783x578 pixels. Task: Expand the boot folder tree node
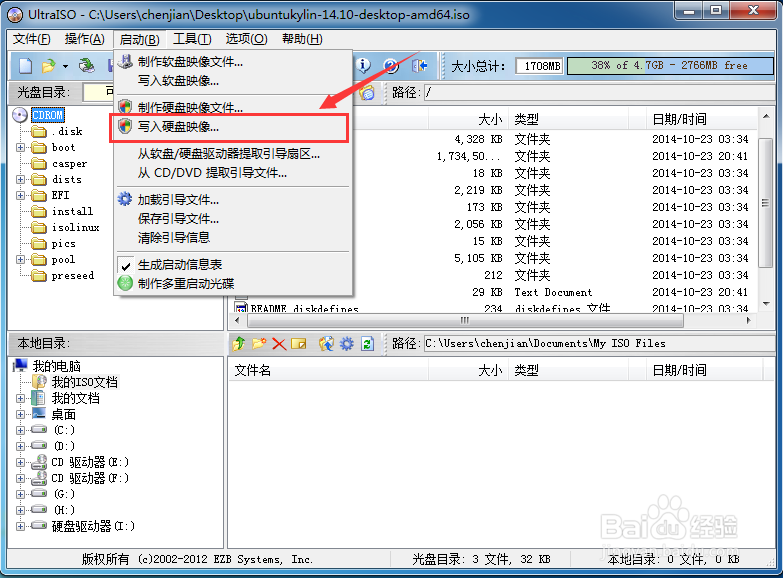(x=20, y=147)
